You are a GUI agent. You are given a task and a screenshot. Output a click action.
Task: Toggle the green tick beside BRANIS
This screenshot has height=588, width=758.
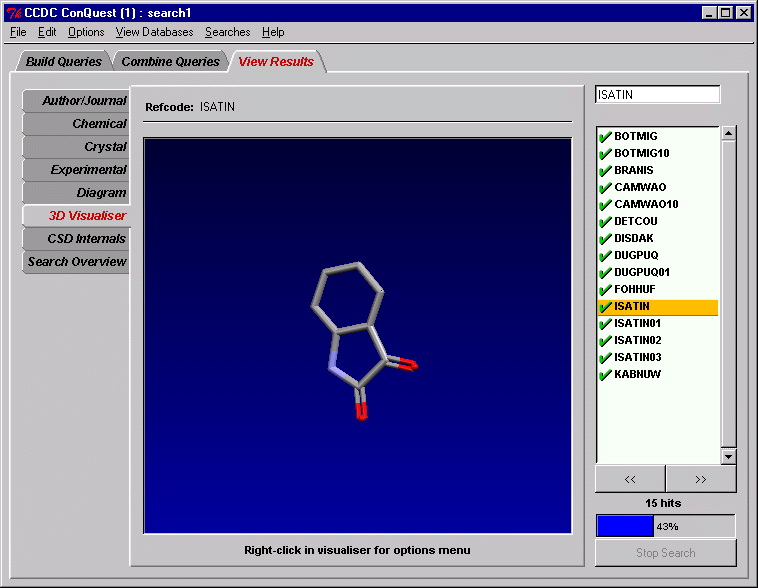point(605,171)
